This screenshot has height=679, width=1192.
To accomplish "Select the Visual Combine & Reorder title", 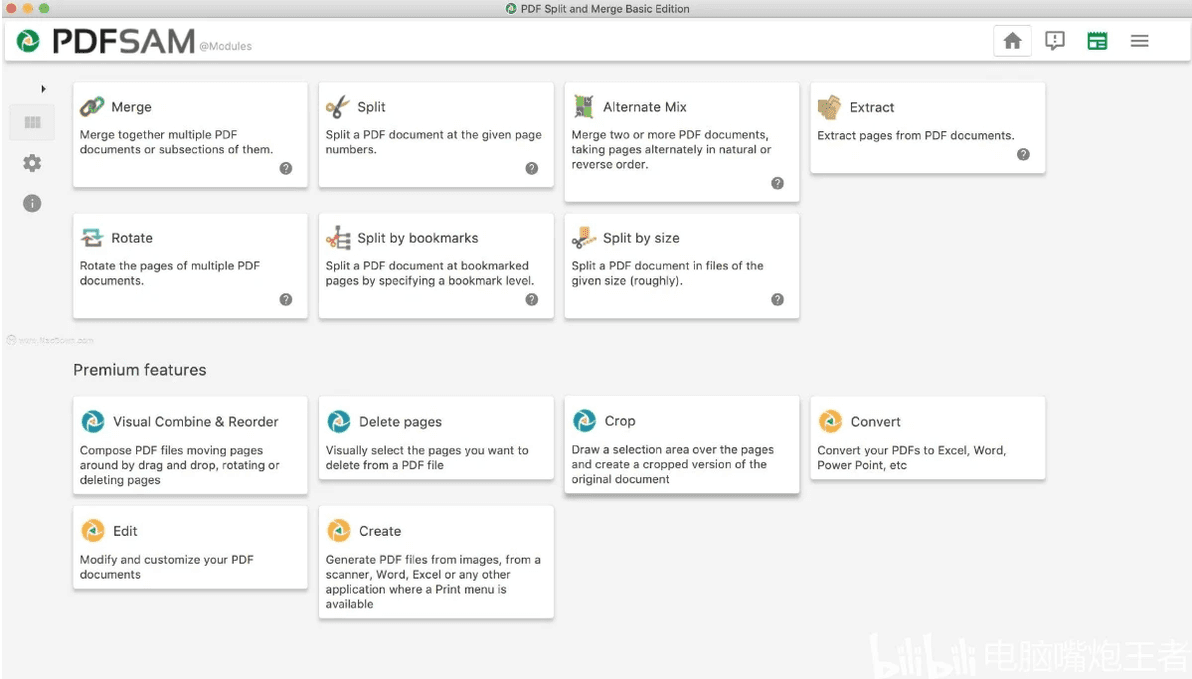I will click(195, 422).
